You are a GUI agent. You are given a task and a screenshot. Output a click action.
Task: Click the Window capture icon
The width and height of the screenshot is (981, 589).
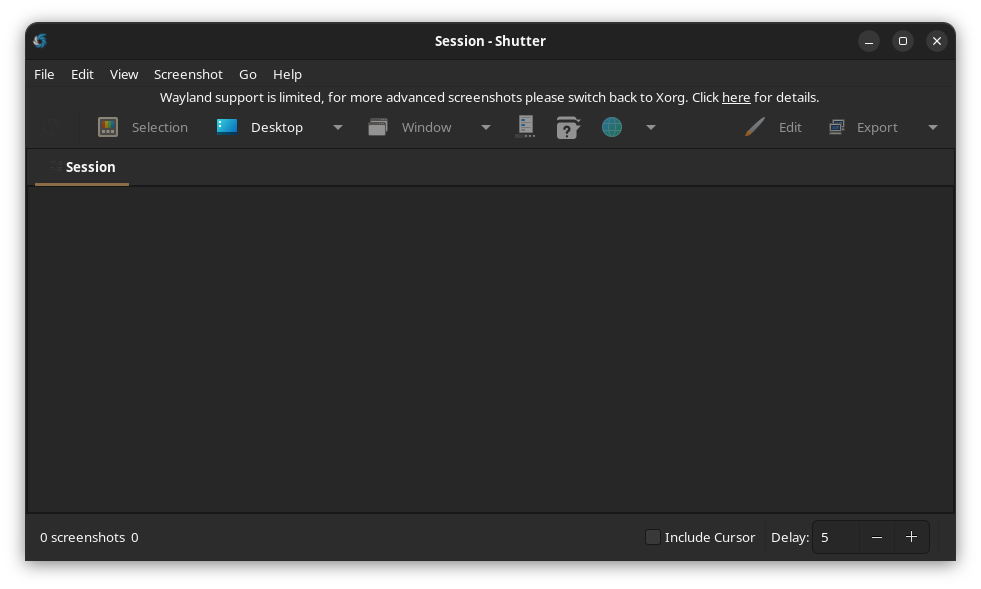pyautogui.click(x=378, y=127)
